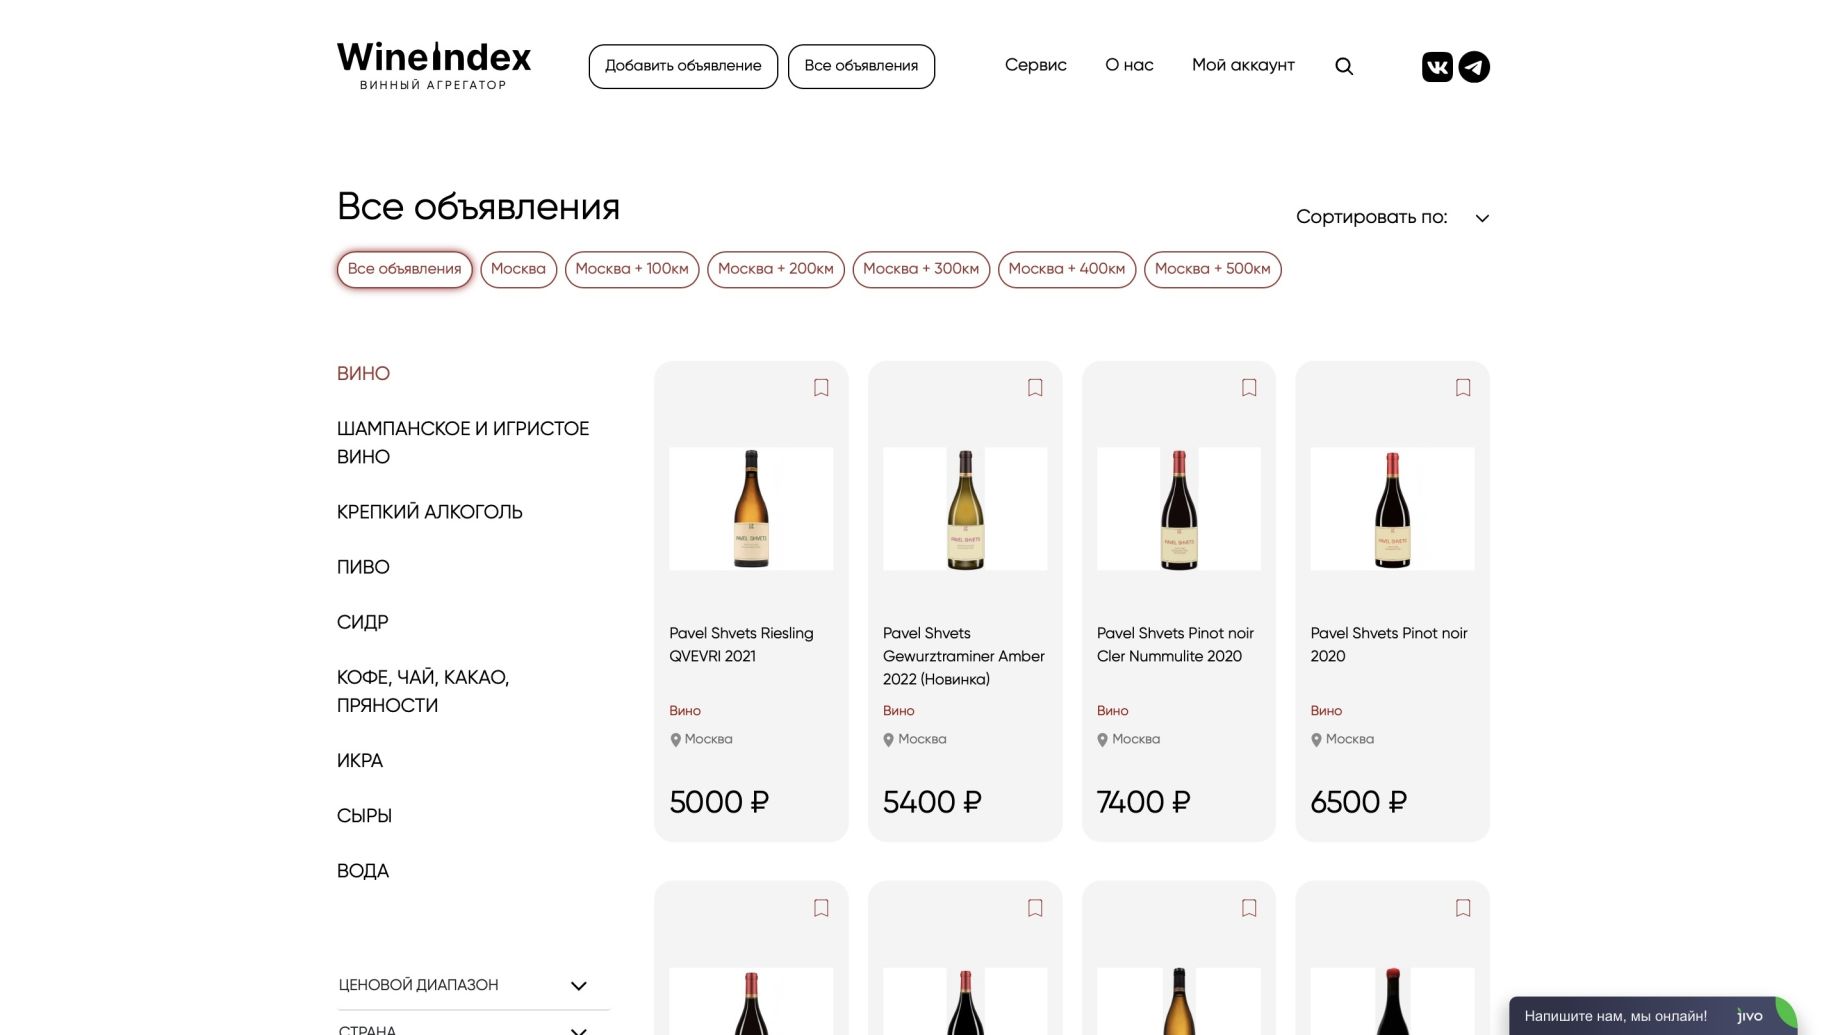This screenshot has width=1822, height=1035.
Task: Bookmark Pavel Shvets Gewurztraminer Amber 2022
Action: (1035, 387)
